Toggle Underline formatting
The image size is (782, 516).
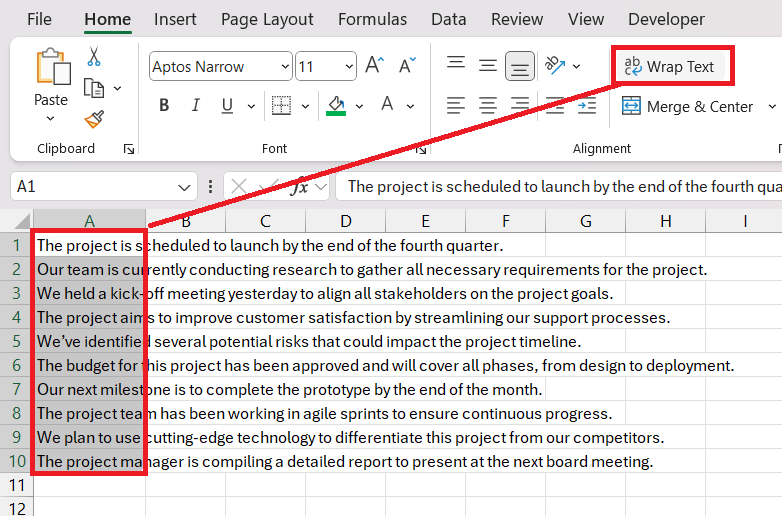[x=227, y=105]
